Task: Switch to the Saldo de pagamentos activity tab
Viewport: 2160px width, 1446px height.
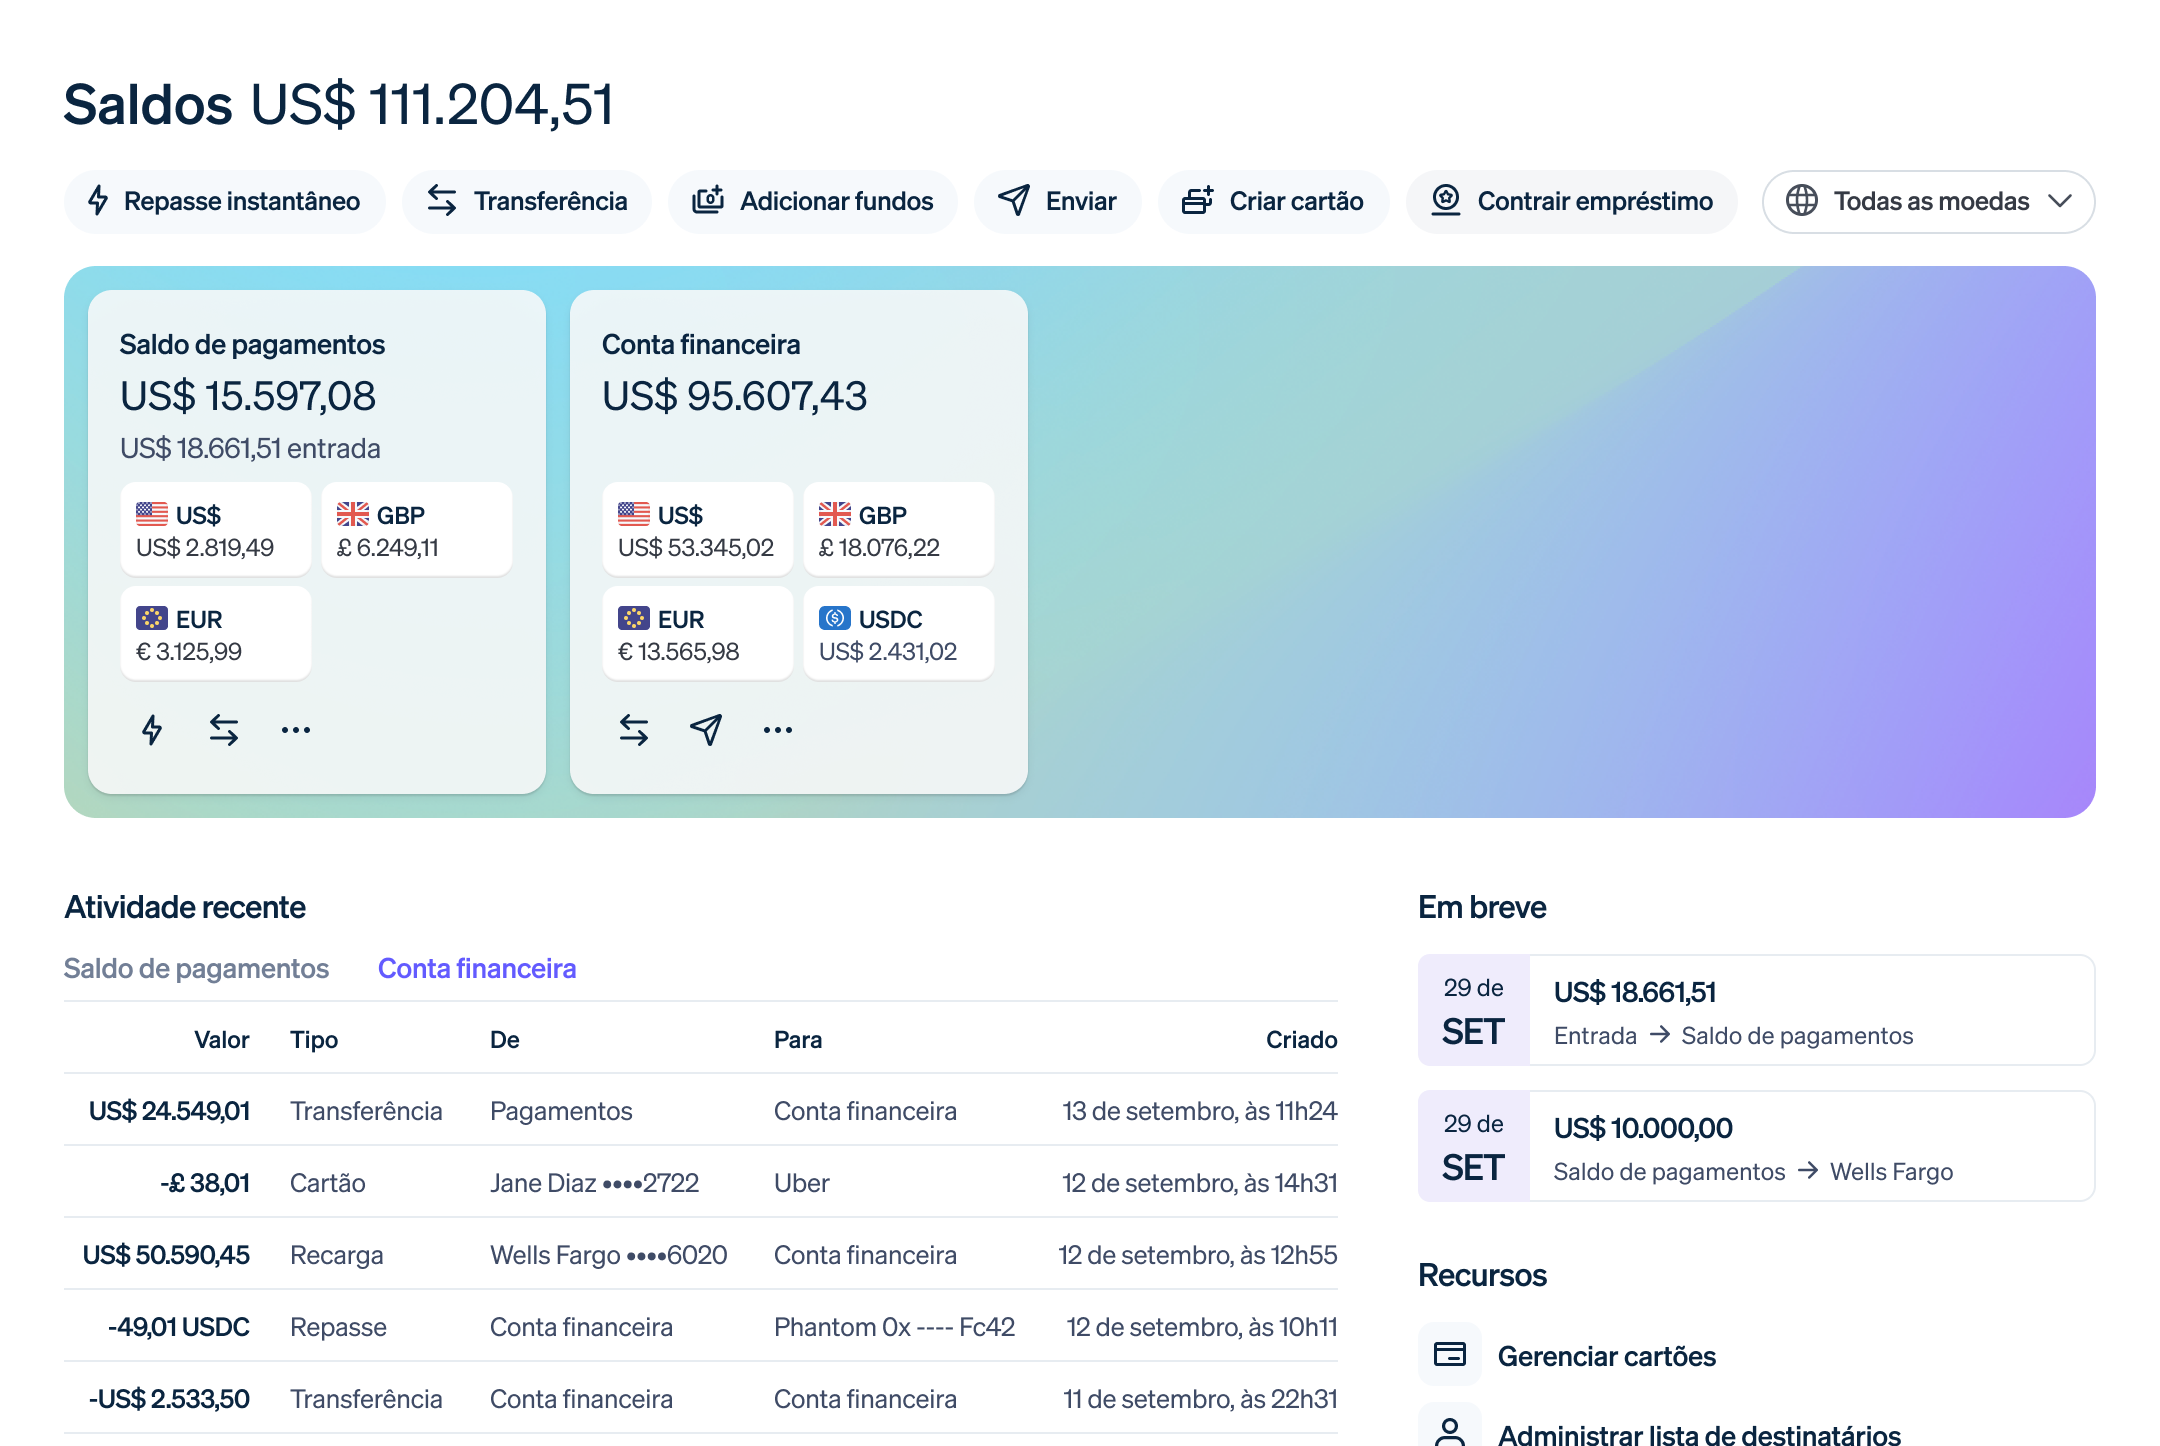Action: coord(197,967)
